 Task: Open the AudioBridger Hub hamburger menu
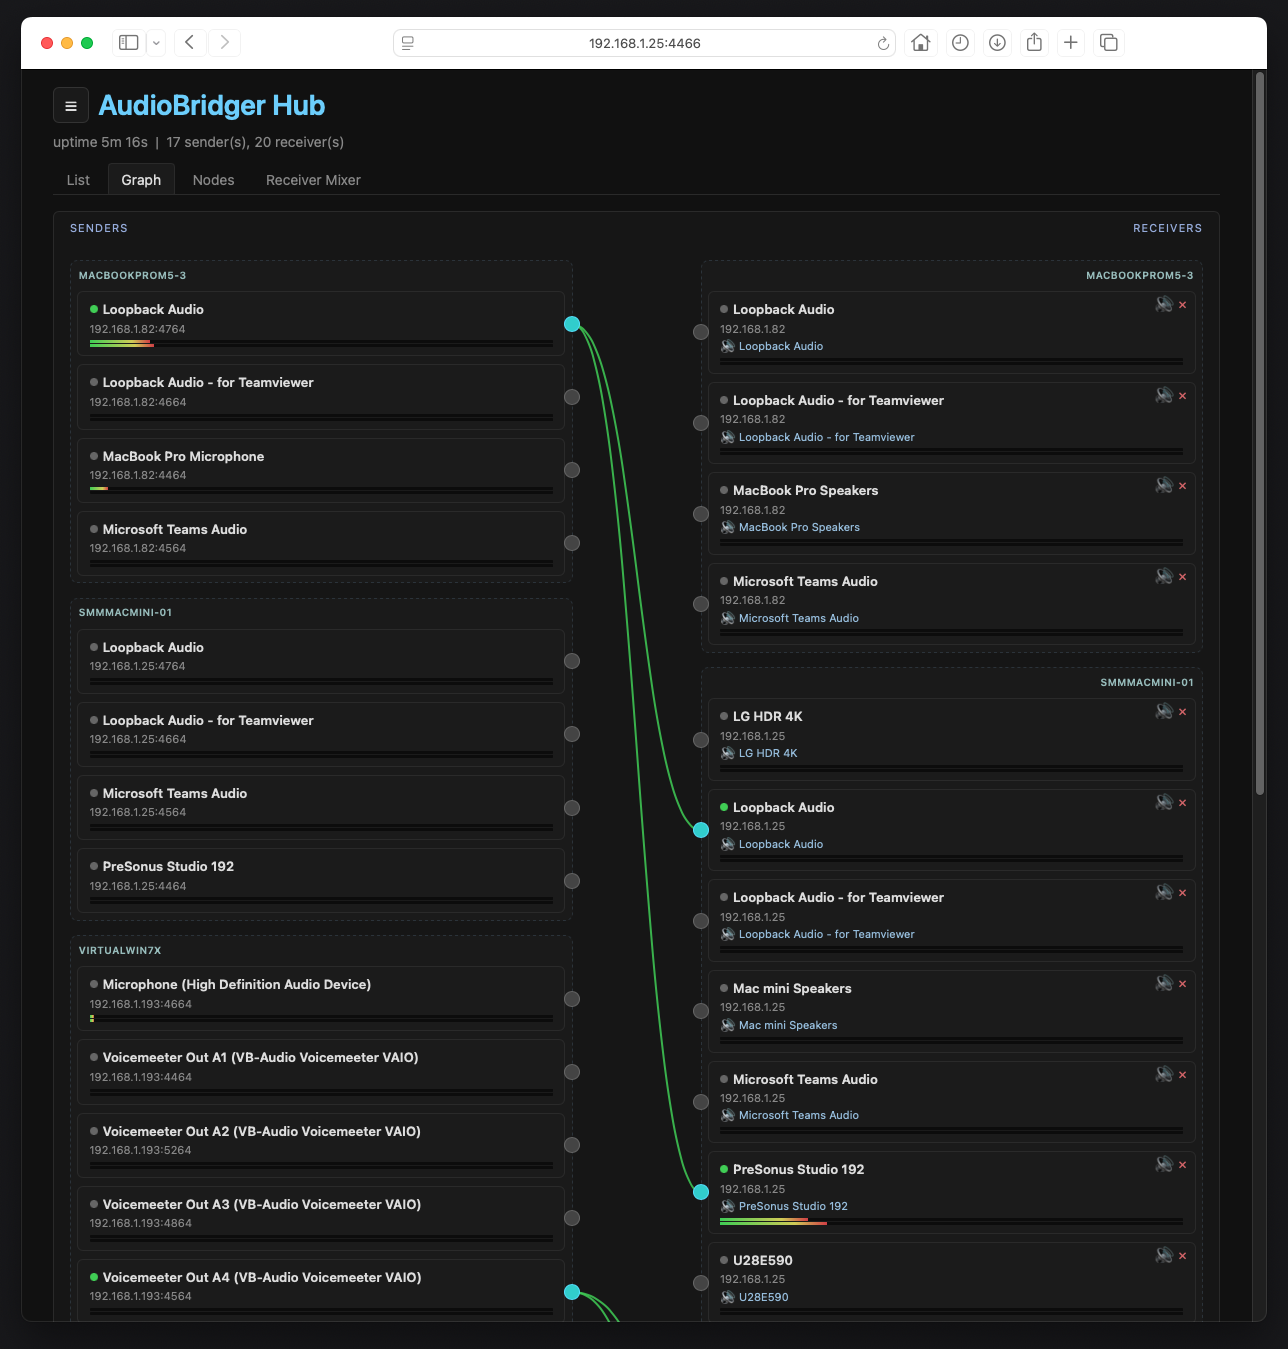click(x=70, y=105)
